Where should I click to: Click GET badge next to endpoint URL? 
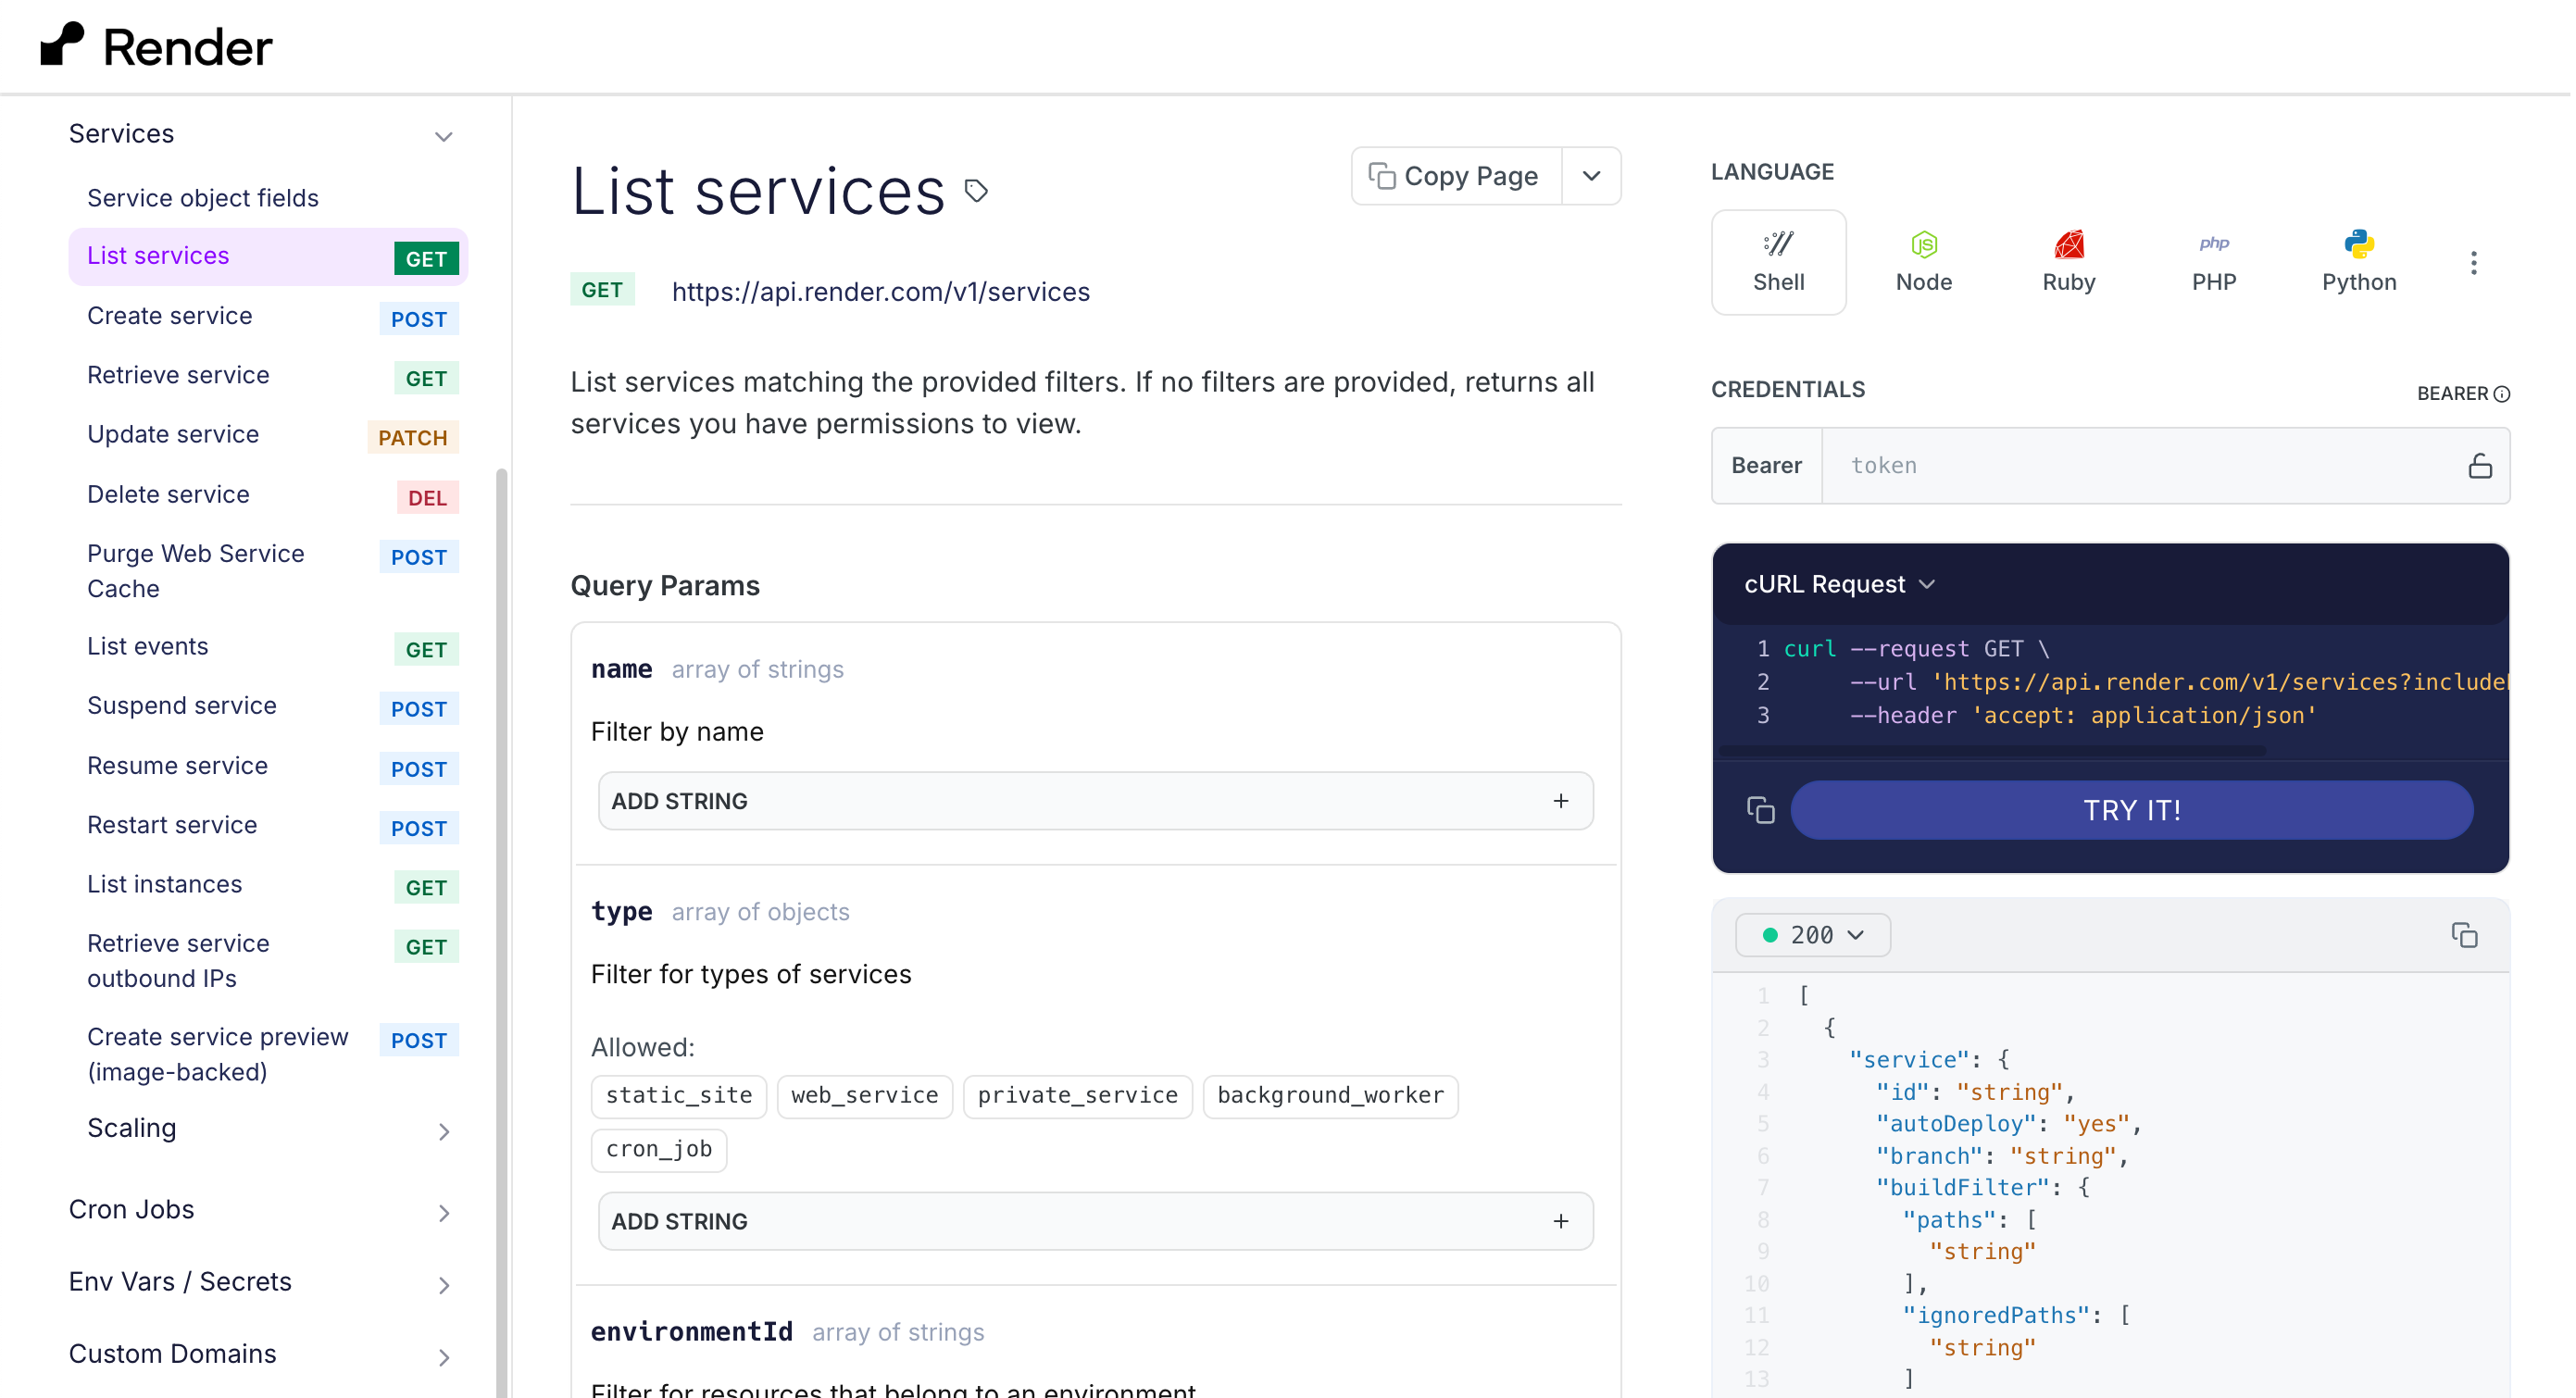pos(603,290)
